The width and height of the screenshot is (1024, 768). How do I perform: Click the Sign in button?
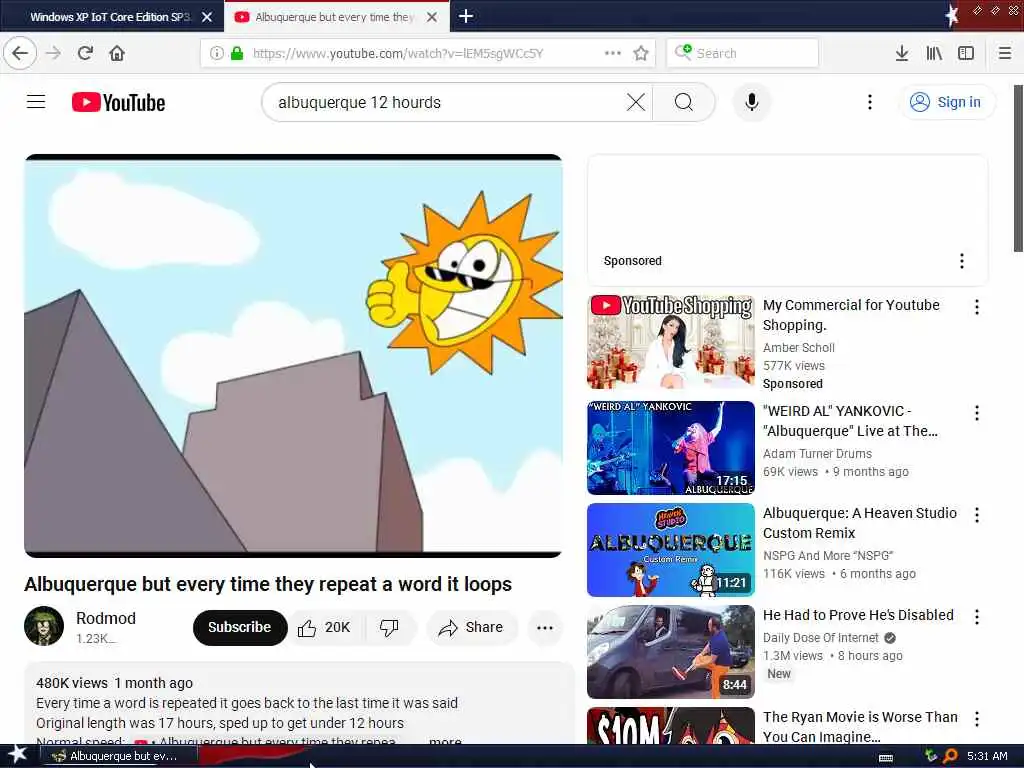947,102
